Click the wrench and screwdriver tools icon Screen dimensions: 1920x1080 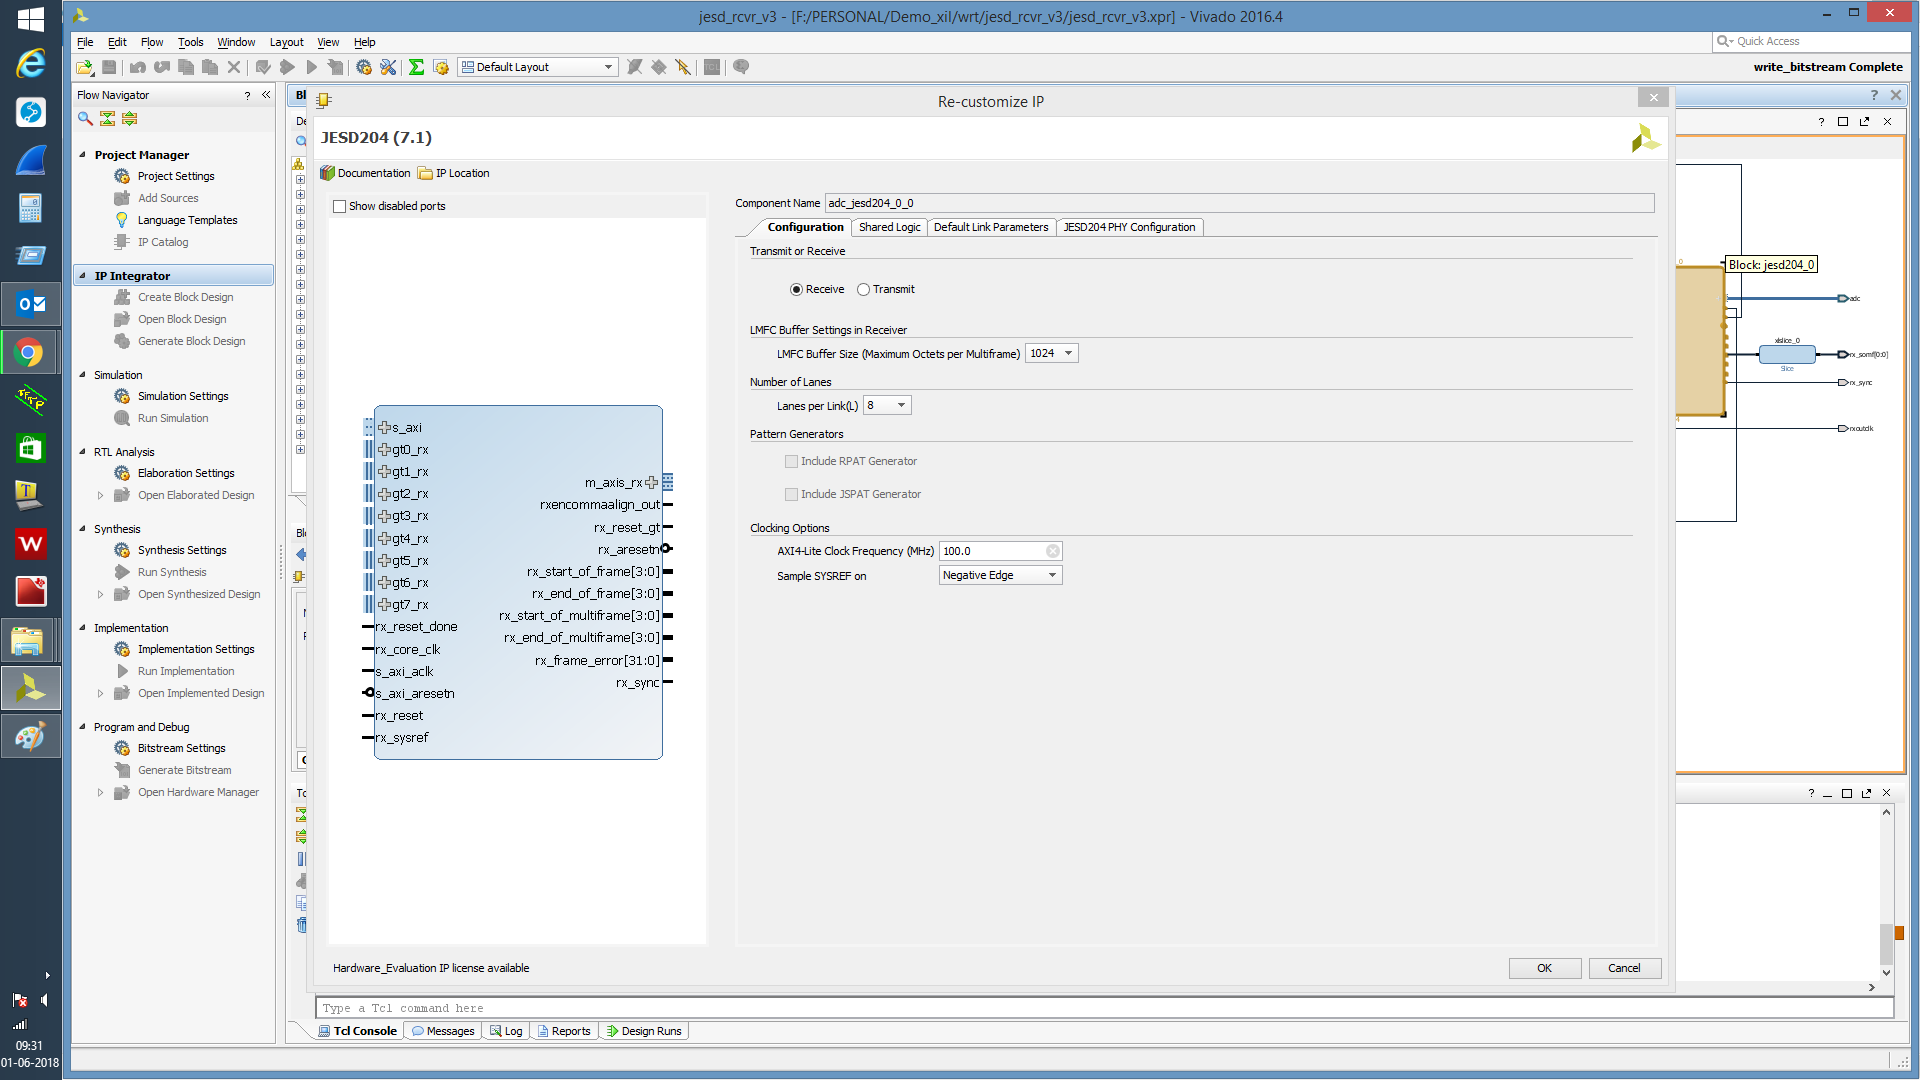388,67
